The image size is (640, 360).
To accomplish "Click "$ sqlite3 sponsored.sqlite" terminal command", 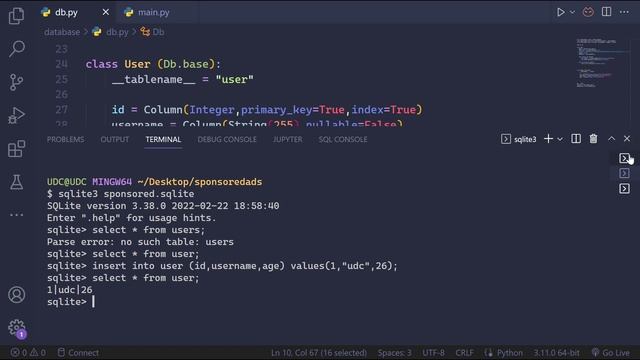I will pyautogui.click(x=120, y=194).
